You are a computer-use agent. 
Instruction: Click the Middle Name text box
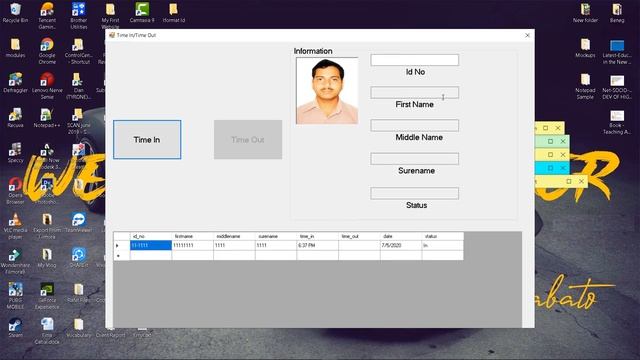[x=414, y=125]
